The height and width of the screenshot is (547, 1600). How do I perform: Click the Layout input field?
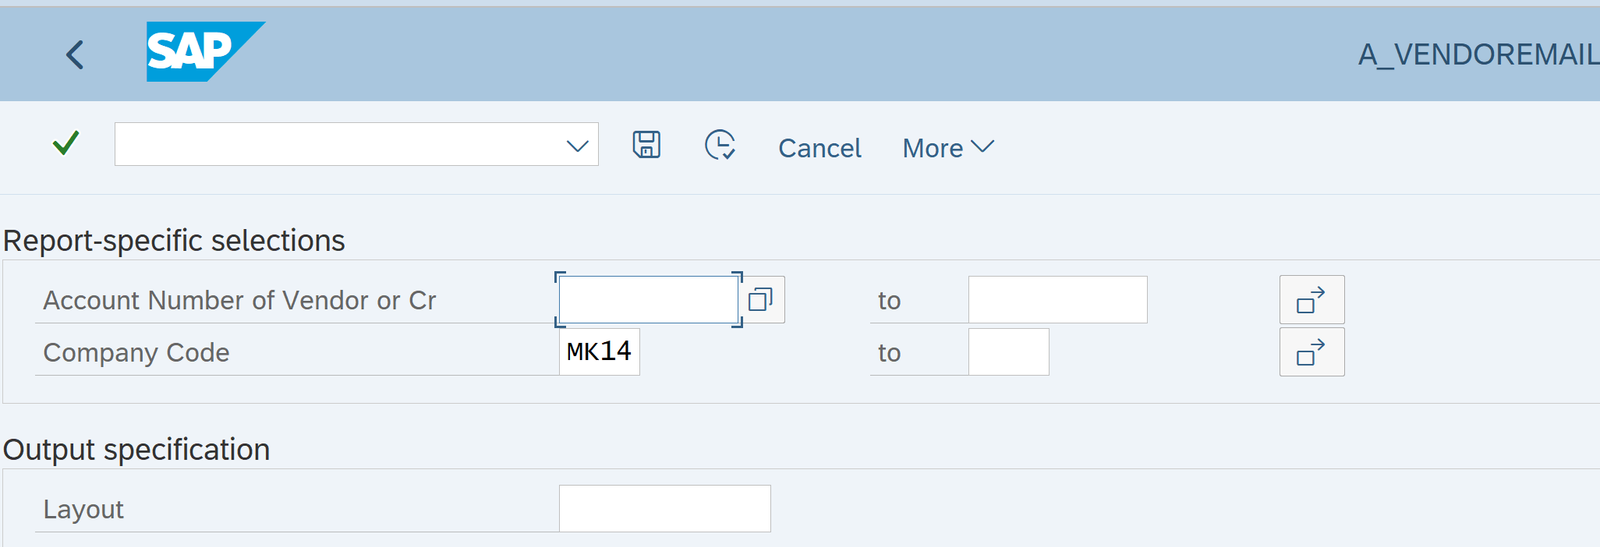[x=664, y=509]
